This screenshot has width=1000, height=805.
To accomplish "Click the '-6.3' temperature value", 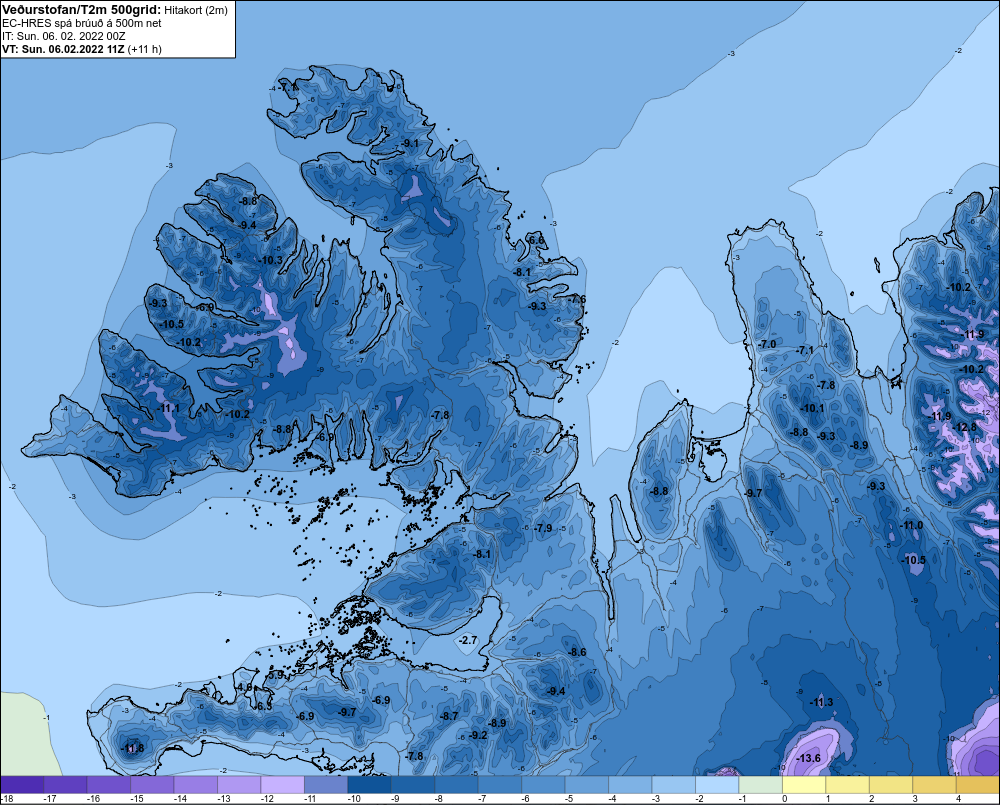I will 263,707.
